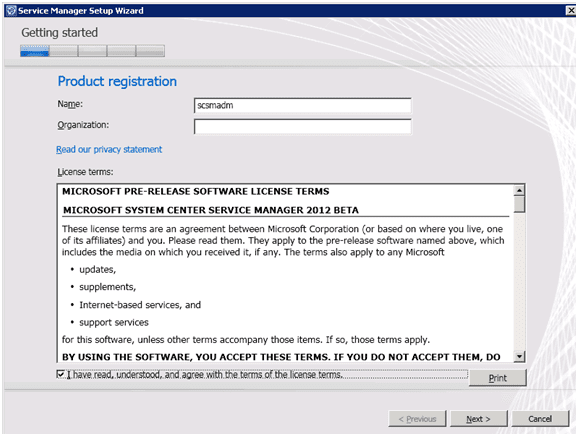Image resolution: width=576 pixels, height=434 pixels.
Task: Click the Cancel button
Action: coord(540,419)
